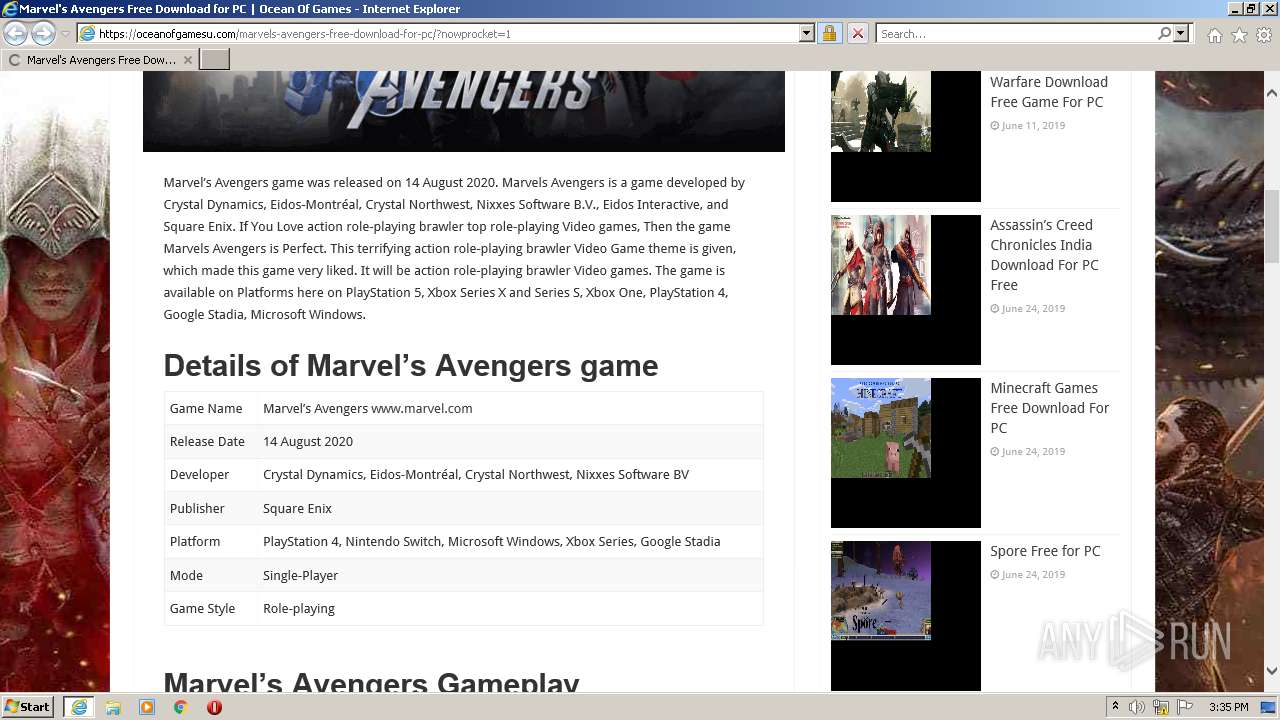This screenshot has height=720, width=1280.
Task: Open the red Opera-style taskbar icon
Action: tap(214, 707)
